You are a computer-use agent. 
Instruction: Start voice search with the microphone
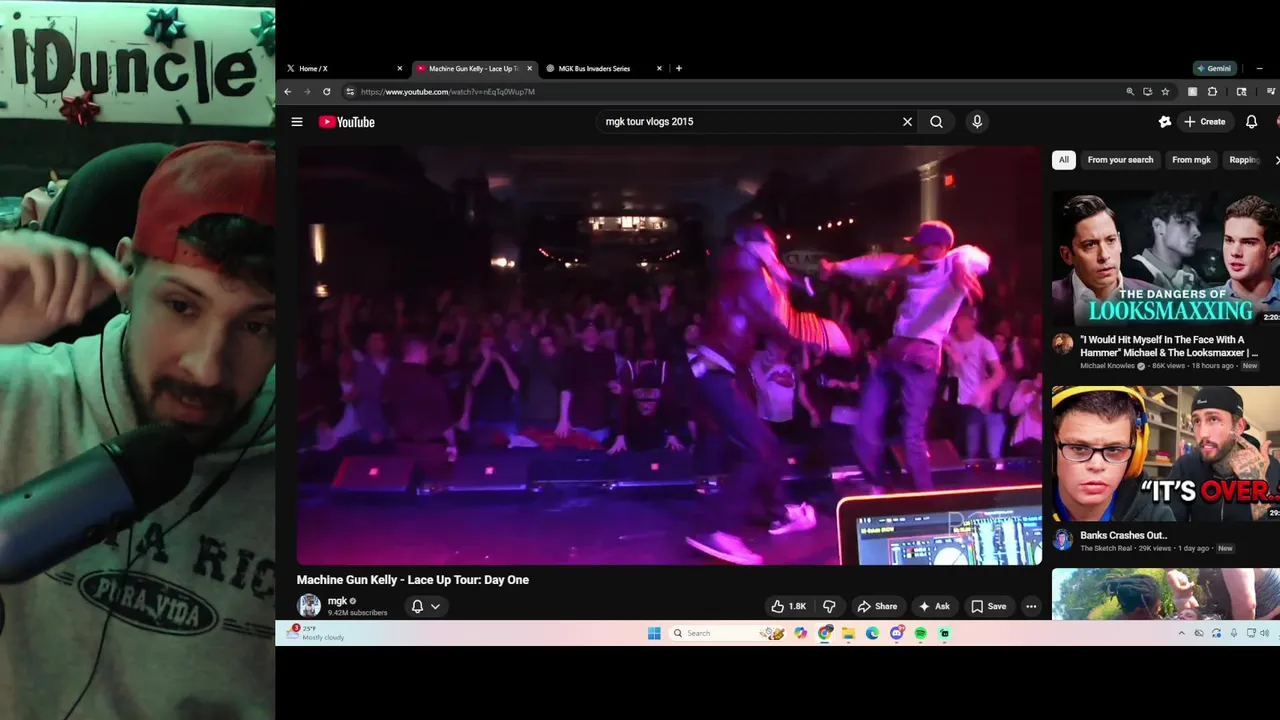[977, 122]
